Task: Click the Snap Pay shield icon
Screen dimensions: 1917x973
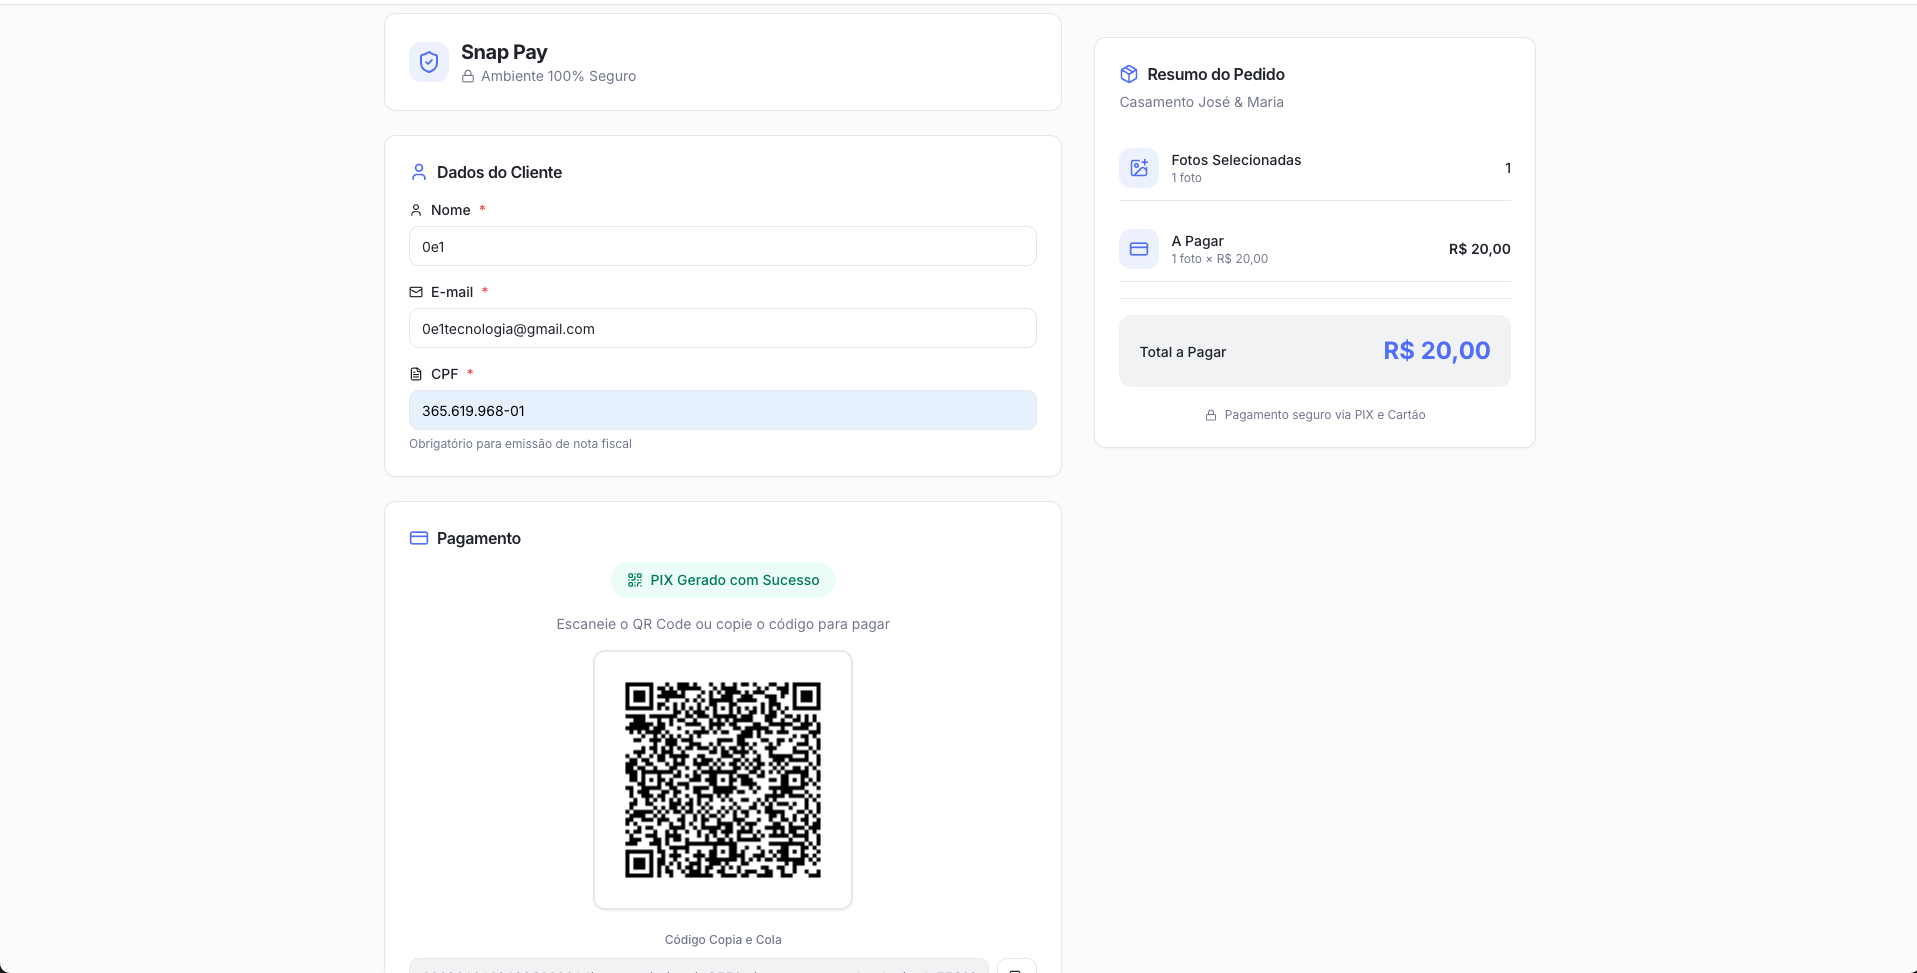Action: [x=429, y=62]
